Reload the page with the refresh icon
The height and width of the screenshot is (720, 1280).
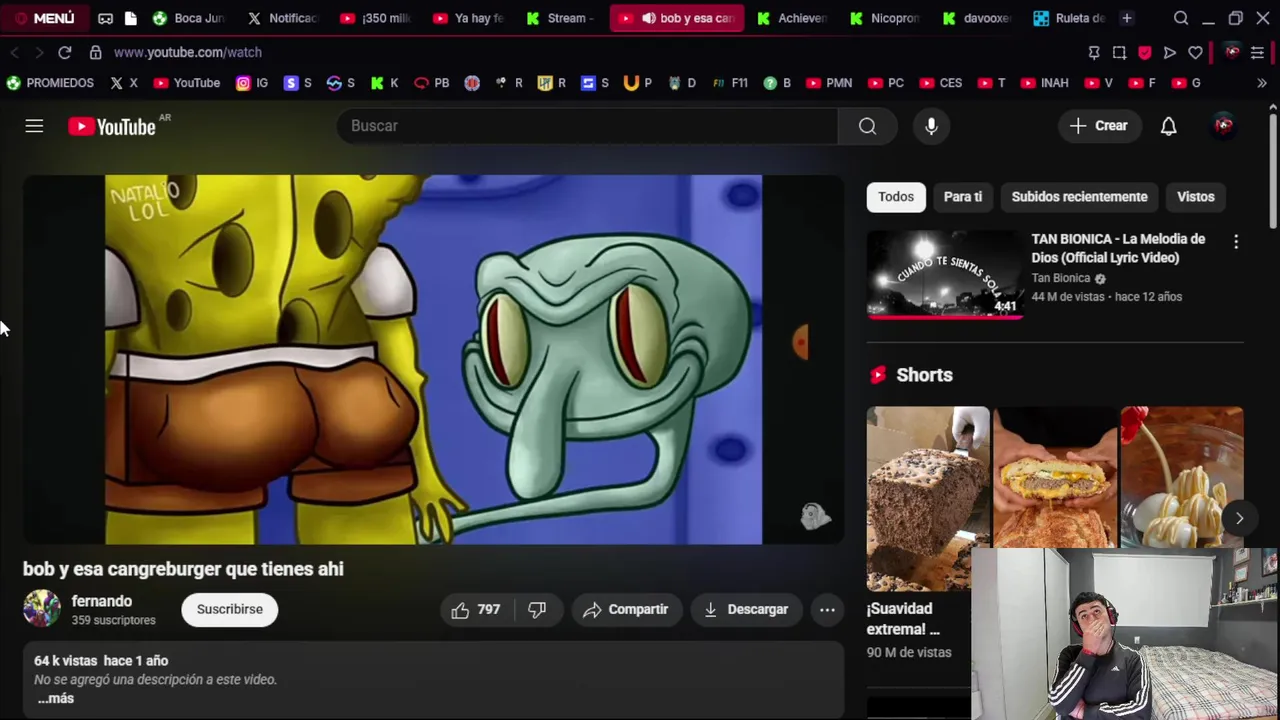64,52
